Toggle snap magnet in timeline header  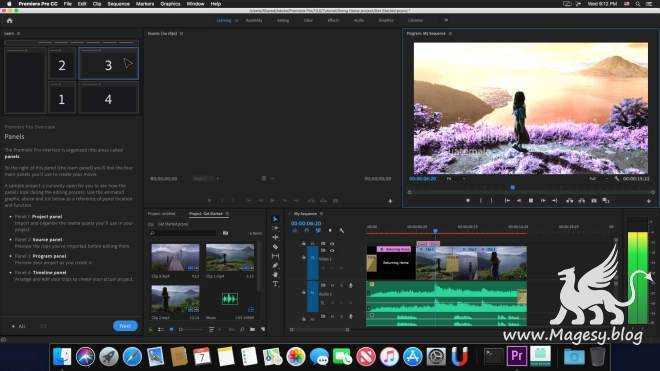[306, 230]
